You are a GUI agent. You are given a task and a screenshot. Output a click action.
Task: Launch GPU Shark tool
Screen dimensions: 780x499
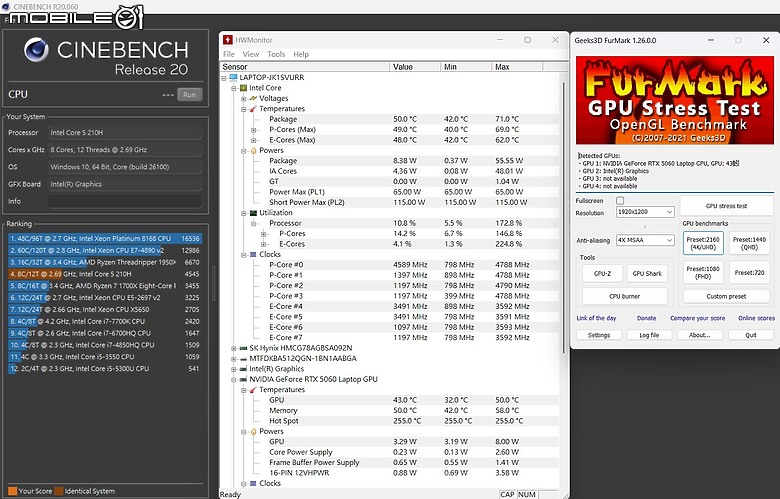[647, 274]
